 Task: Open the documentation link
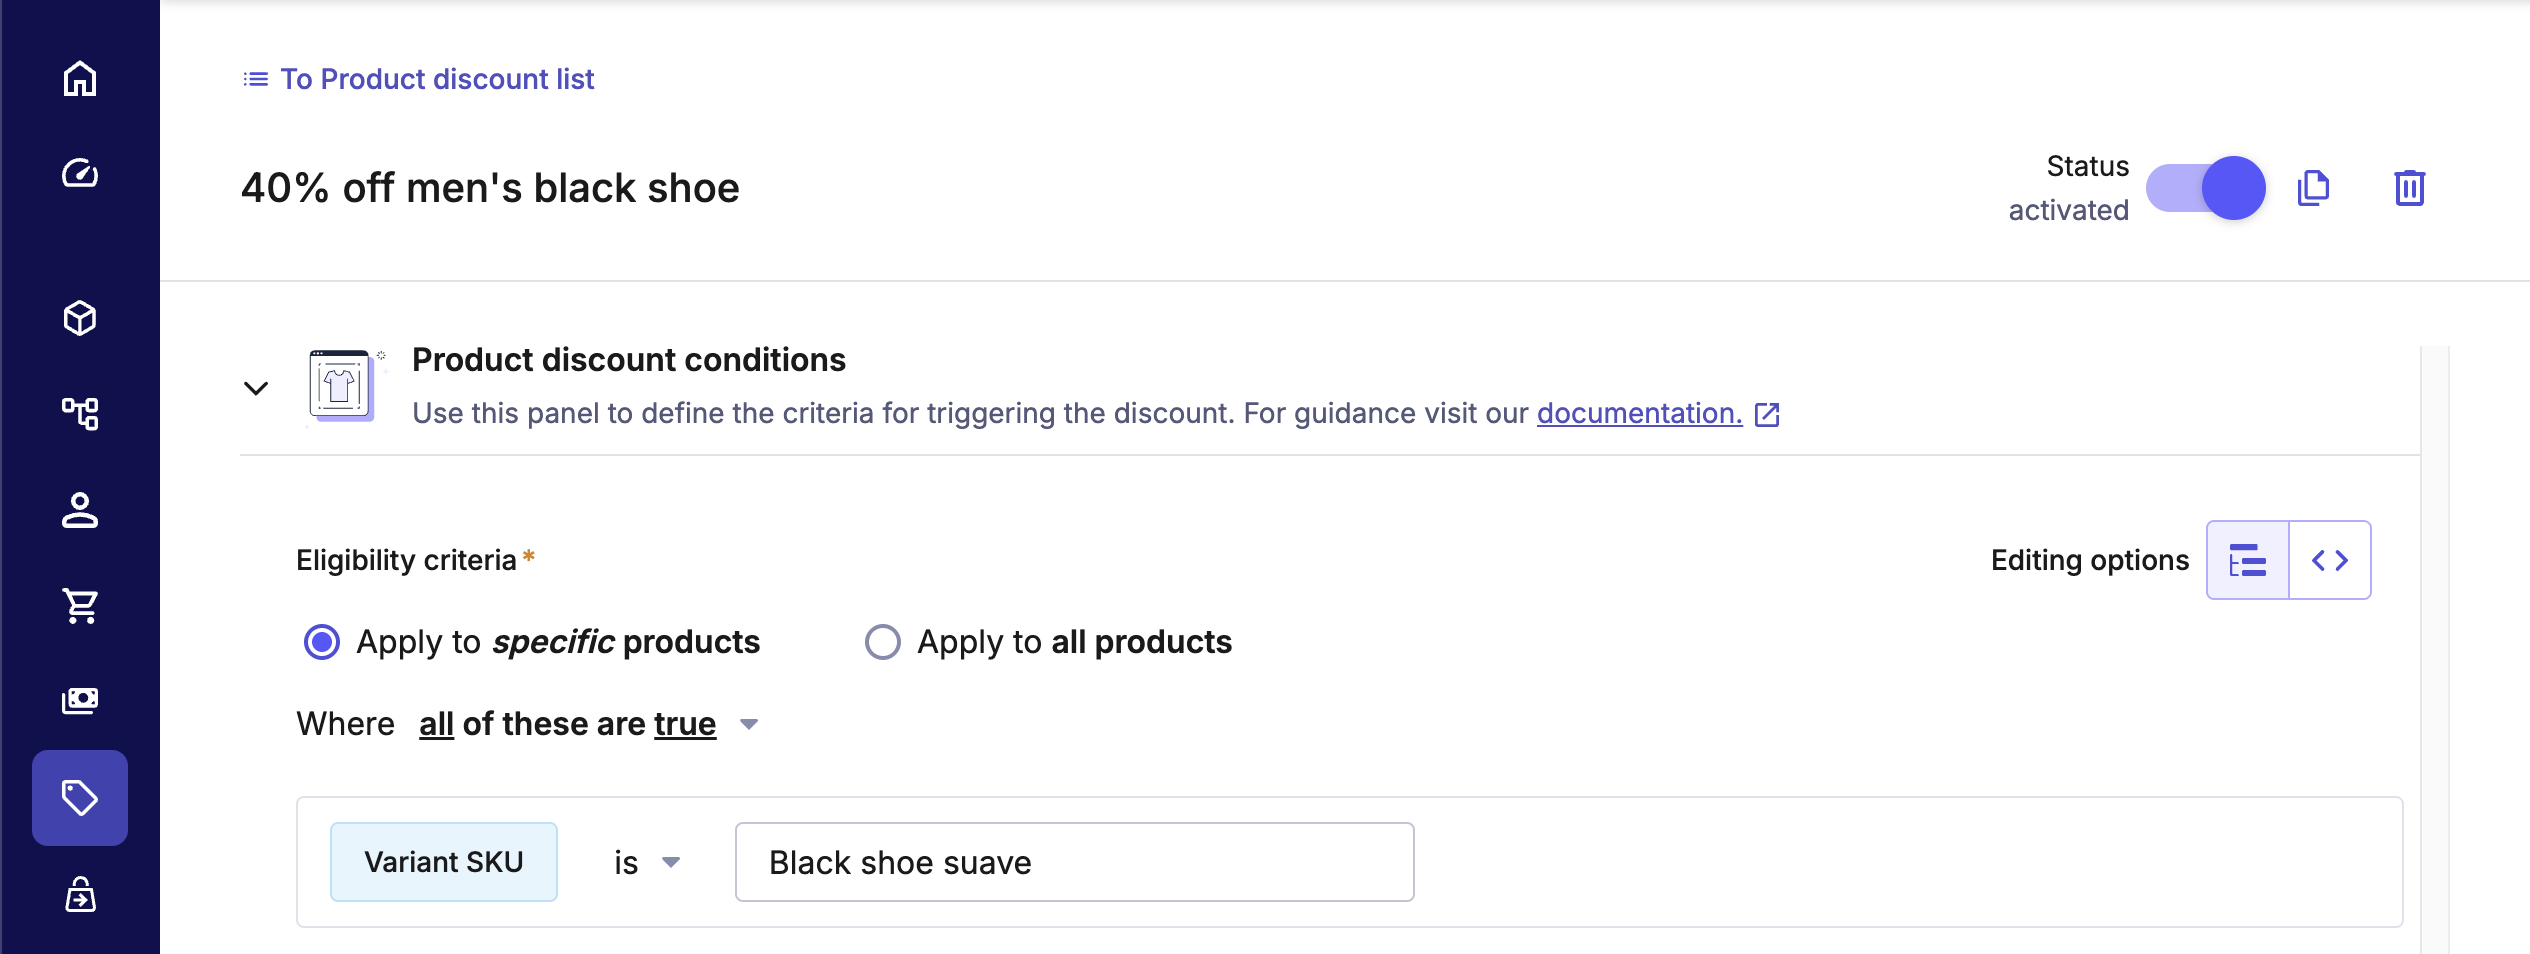pos(1639,413)
